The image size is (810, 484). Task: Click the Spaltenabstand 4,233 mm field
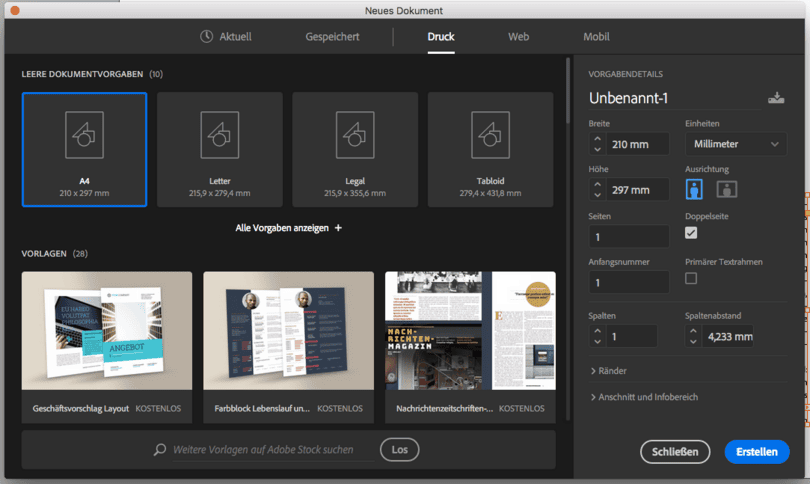[x=728, y=336]
